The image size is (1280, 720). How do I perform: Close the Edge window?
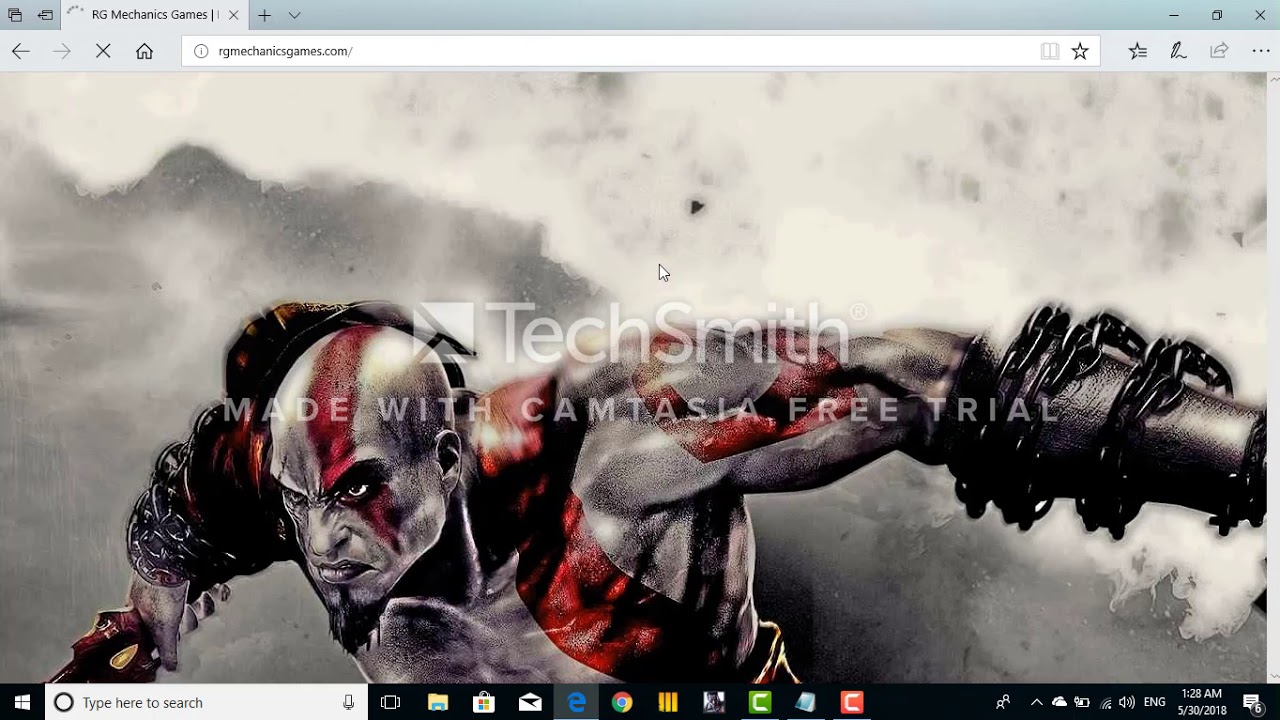[x=1260, y=15]
